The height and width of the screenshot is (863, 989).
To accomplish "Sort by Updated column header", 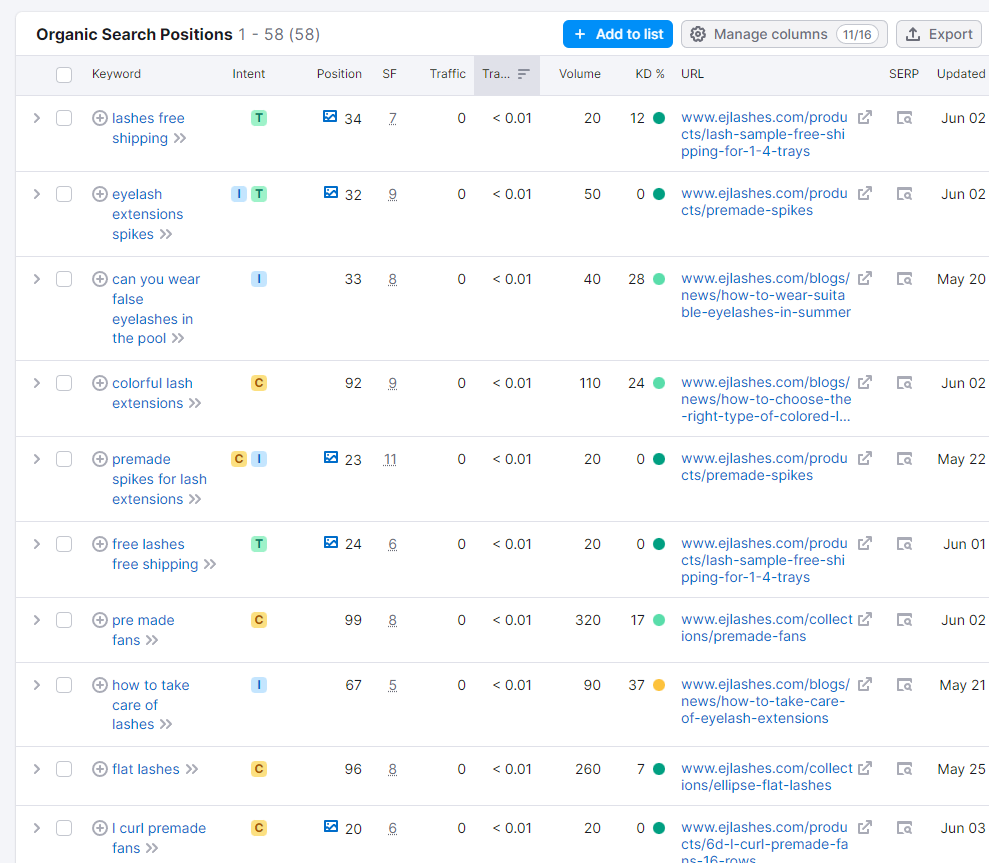I will (961, 74).
